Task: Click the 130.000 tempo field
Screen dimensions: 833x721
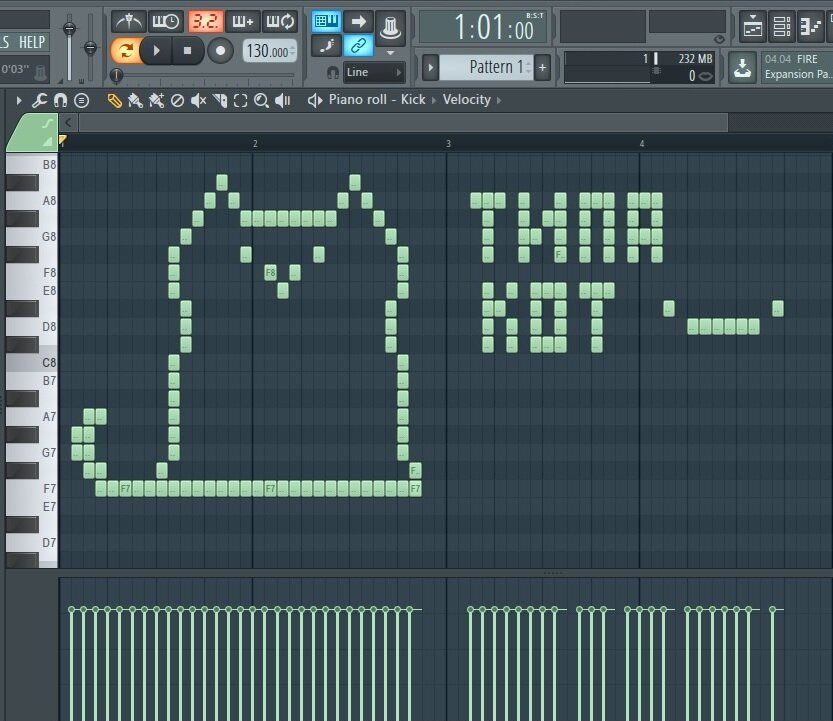Action: [x=270, y=51]
